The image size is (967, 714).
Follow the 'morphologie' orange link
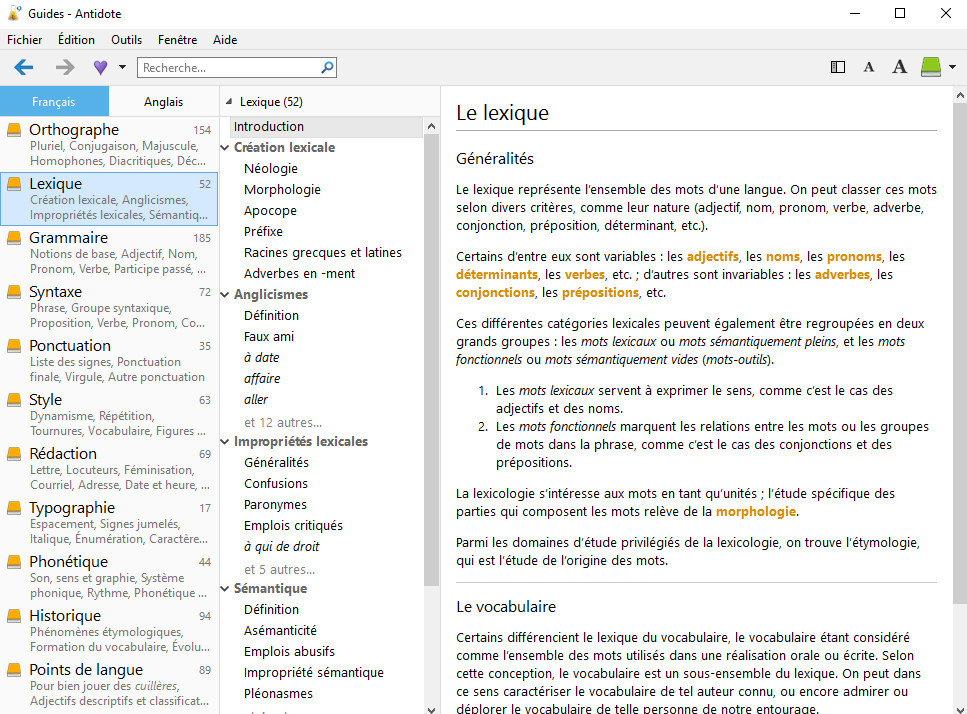[x=755, y=511]
